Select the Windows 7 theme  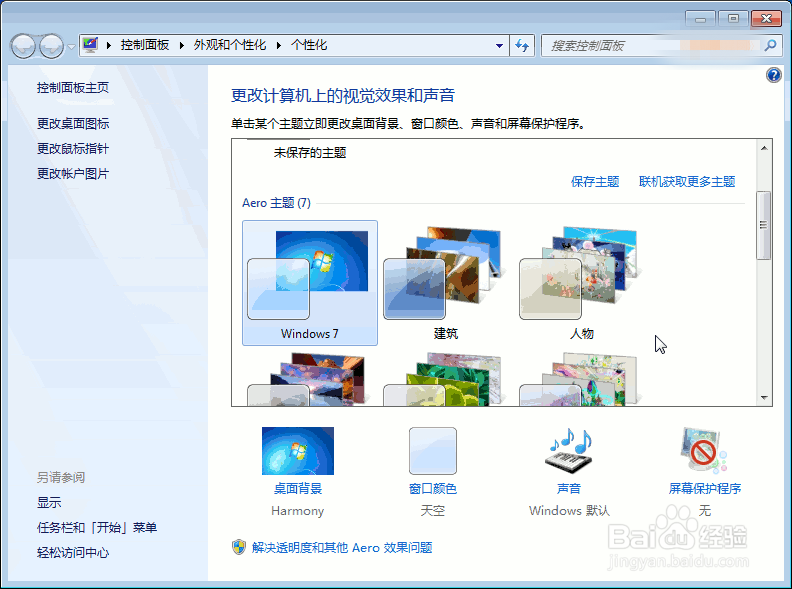[310, 283]
